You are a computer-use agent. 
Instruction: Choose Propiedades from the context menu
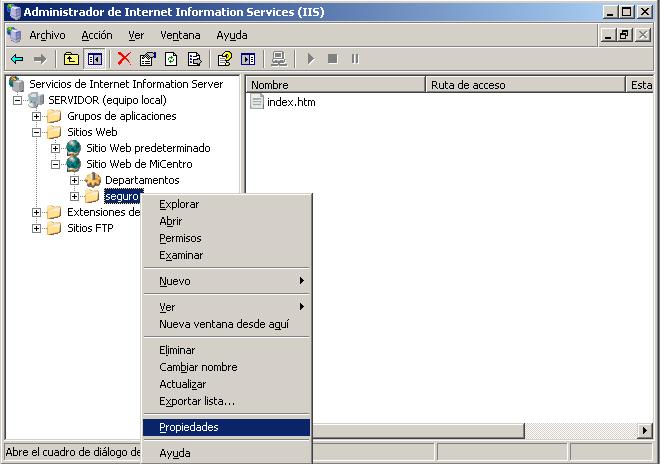pyautogui.click(x=189, y=427)
